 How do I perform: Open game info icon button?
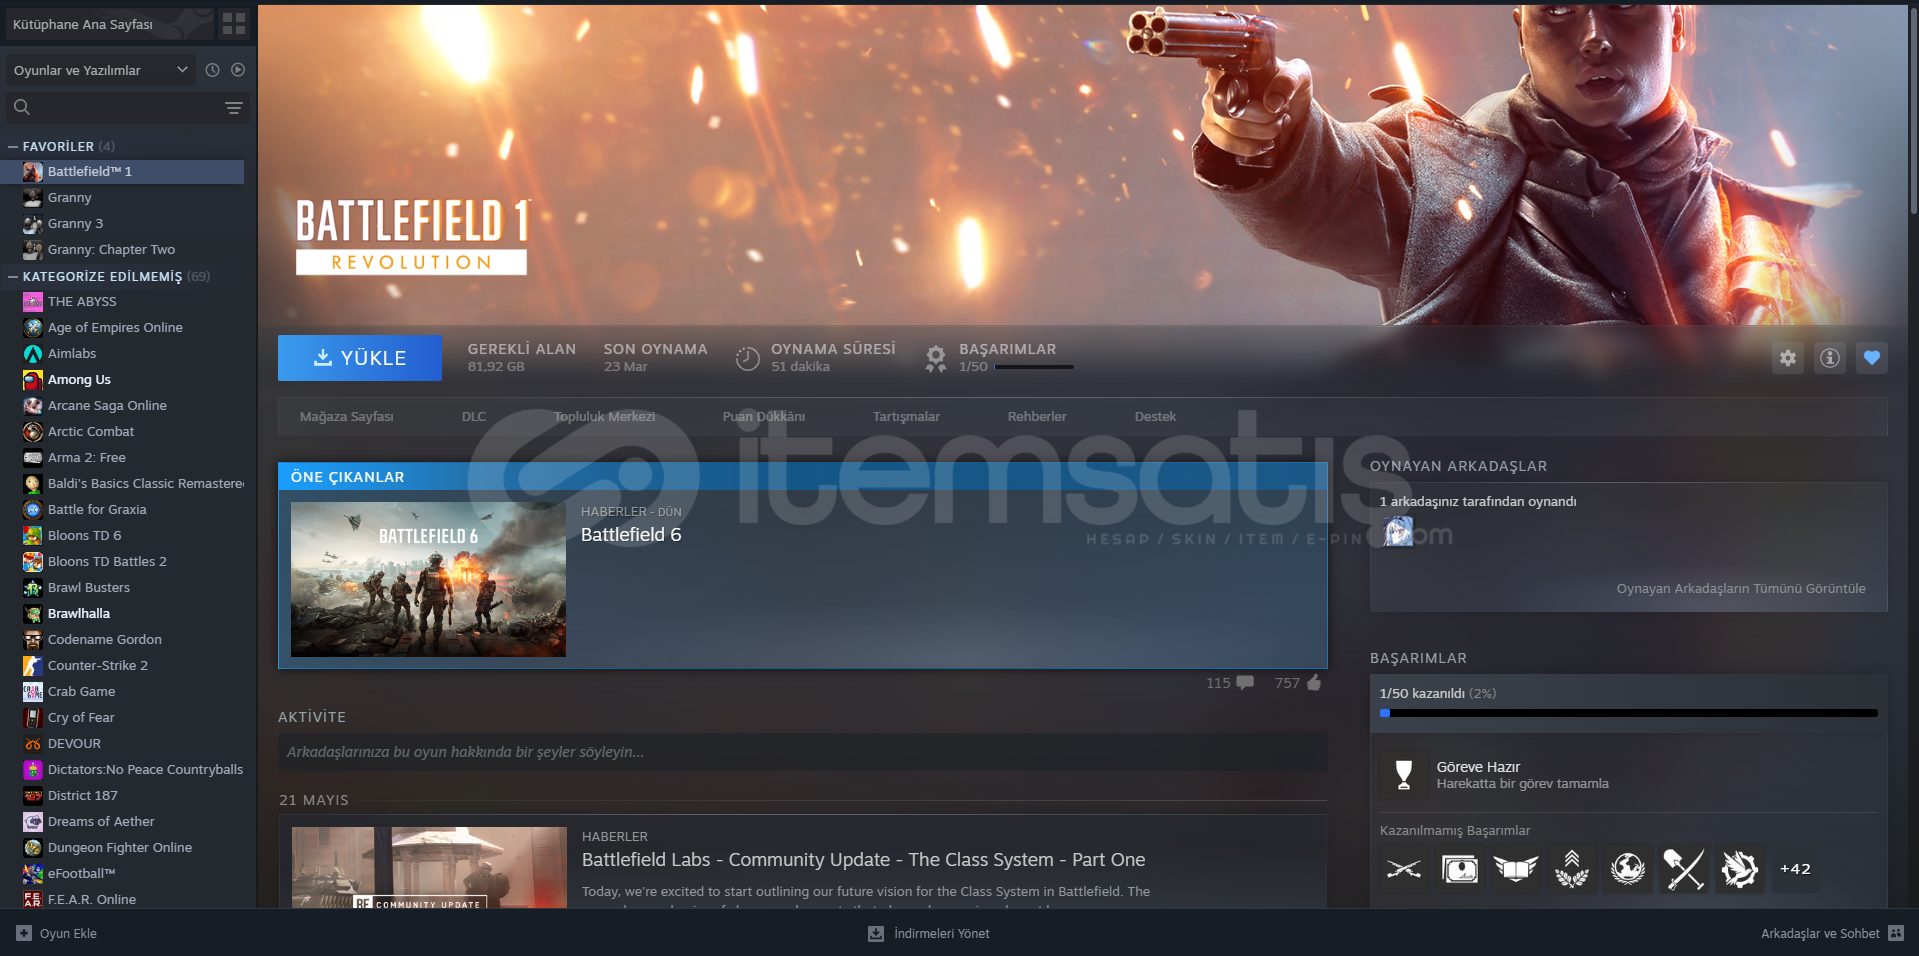pyautogui.click(x=1830, y=358)
